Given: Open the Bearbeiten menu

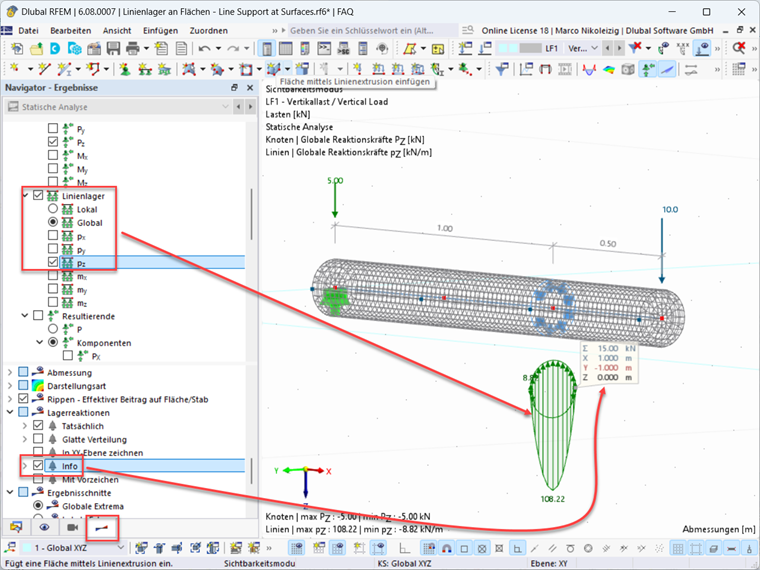Looking at the screenshot, I should pos(71,31).
